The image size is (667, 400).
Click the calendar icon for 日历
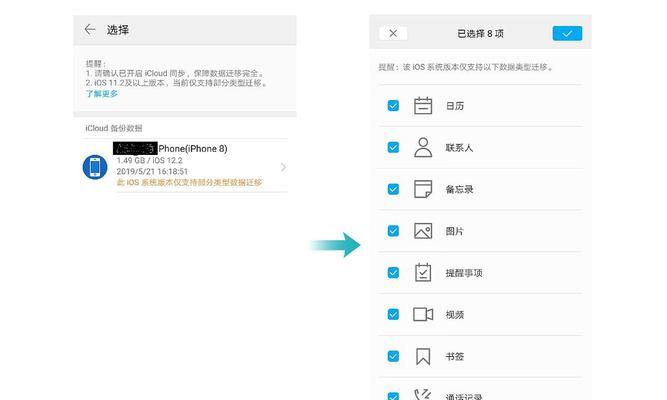(423, 106)
